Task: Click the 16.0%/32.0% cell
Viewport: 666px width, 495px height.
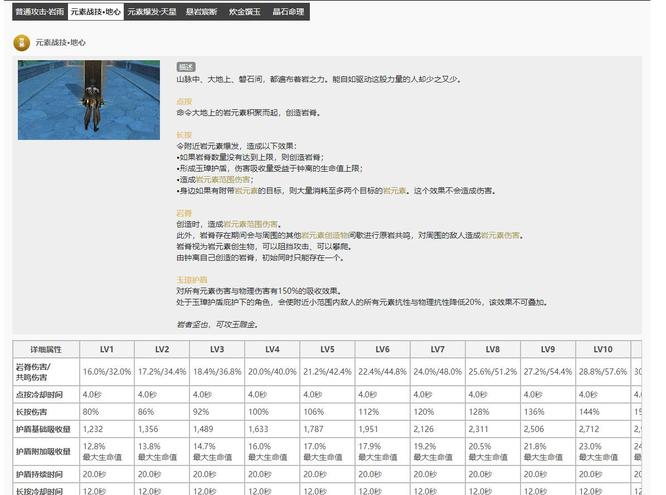Action: click(107, 372)
